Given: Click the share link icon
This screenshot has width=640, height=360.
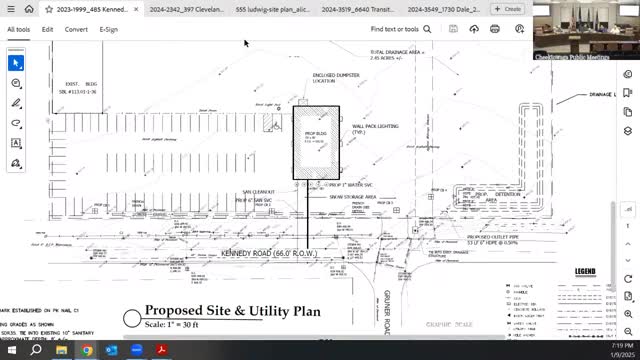Looking at the screenshot, I should [519, 29].
